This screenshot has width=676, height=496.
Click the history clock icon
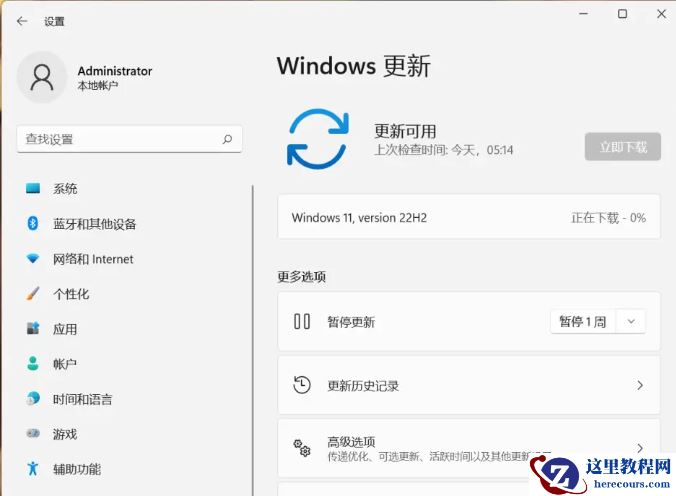click(302, 385)
